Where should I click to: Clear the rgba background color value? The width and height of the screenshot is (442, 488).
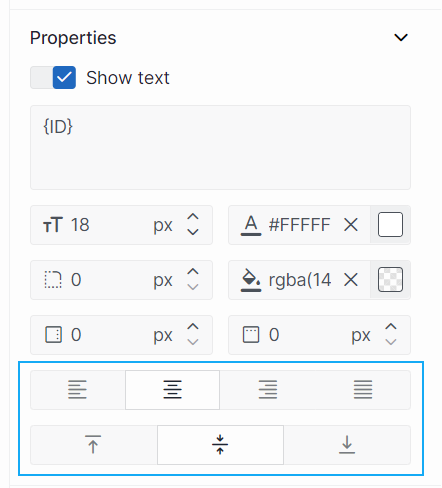point(351,280)
